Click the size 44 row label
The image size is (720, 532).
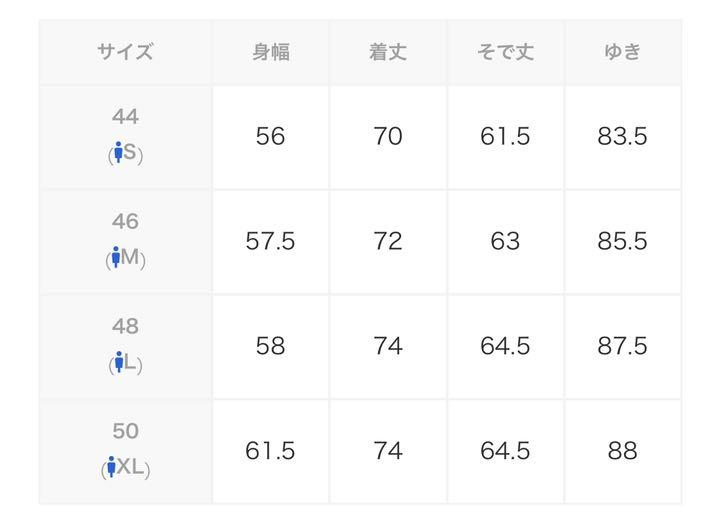click(125, 117)
